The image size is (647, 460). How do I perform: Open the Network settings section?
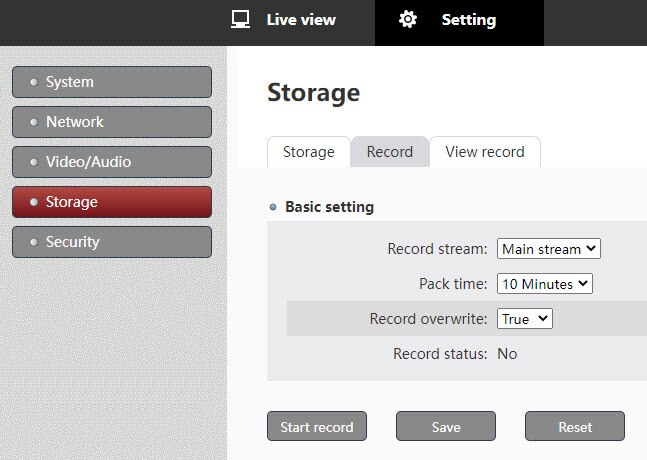click(x=112, y=122)
